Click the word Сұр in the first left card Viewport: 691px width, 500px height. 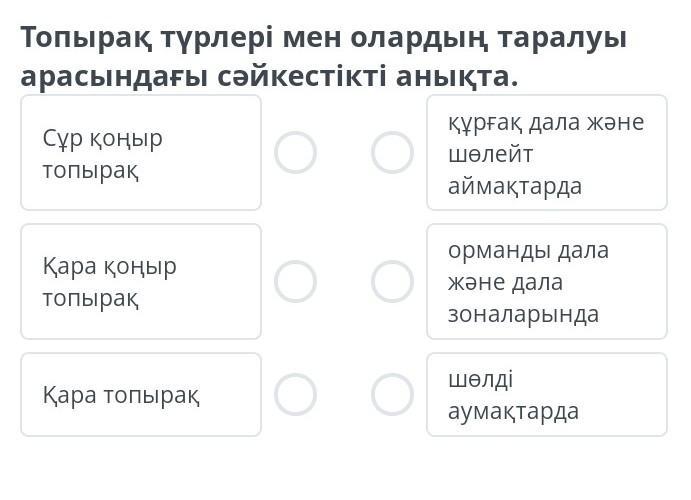pyautogui.click(x=62, y=138)
